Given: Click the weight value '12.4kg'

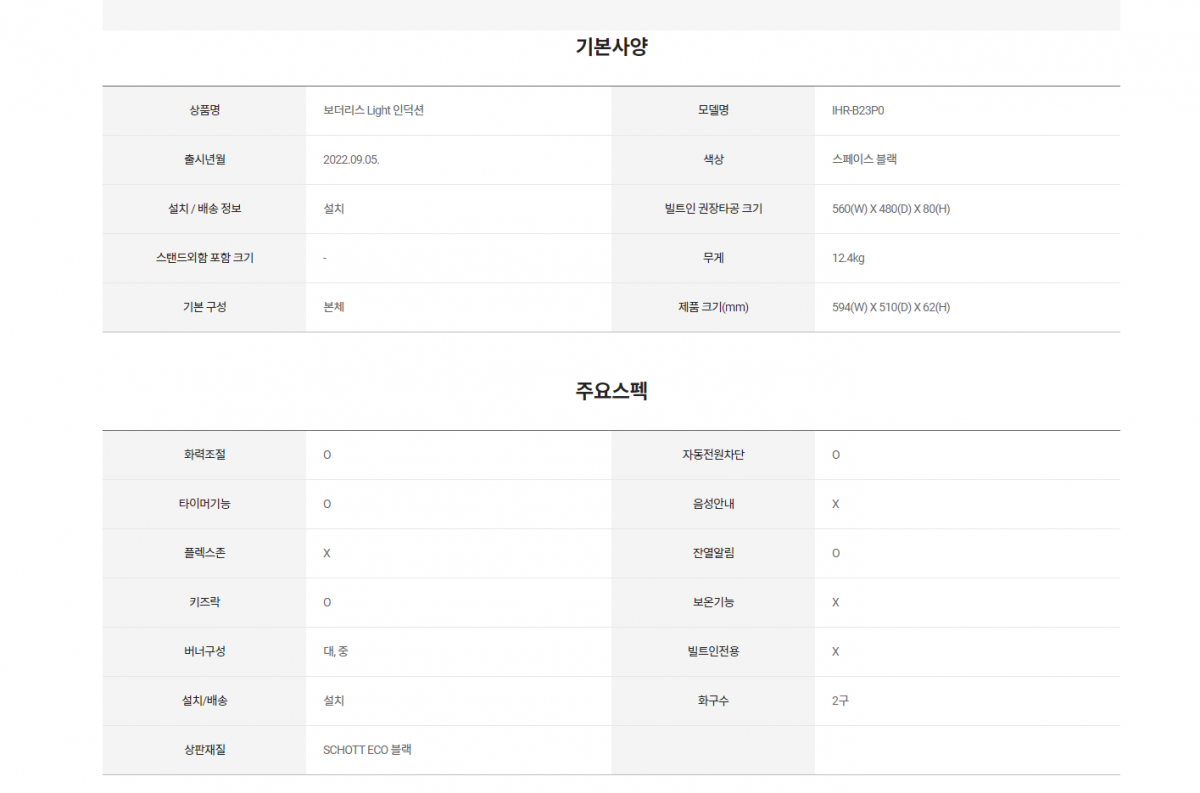Looking at the screenshot, I should point(848,258).
